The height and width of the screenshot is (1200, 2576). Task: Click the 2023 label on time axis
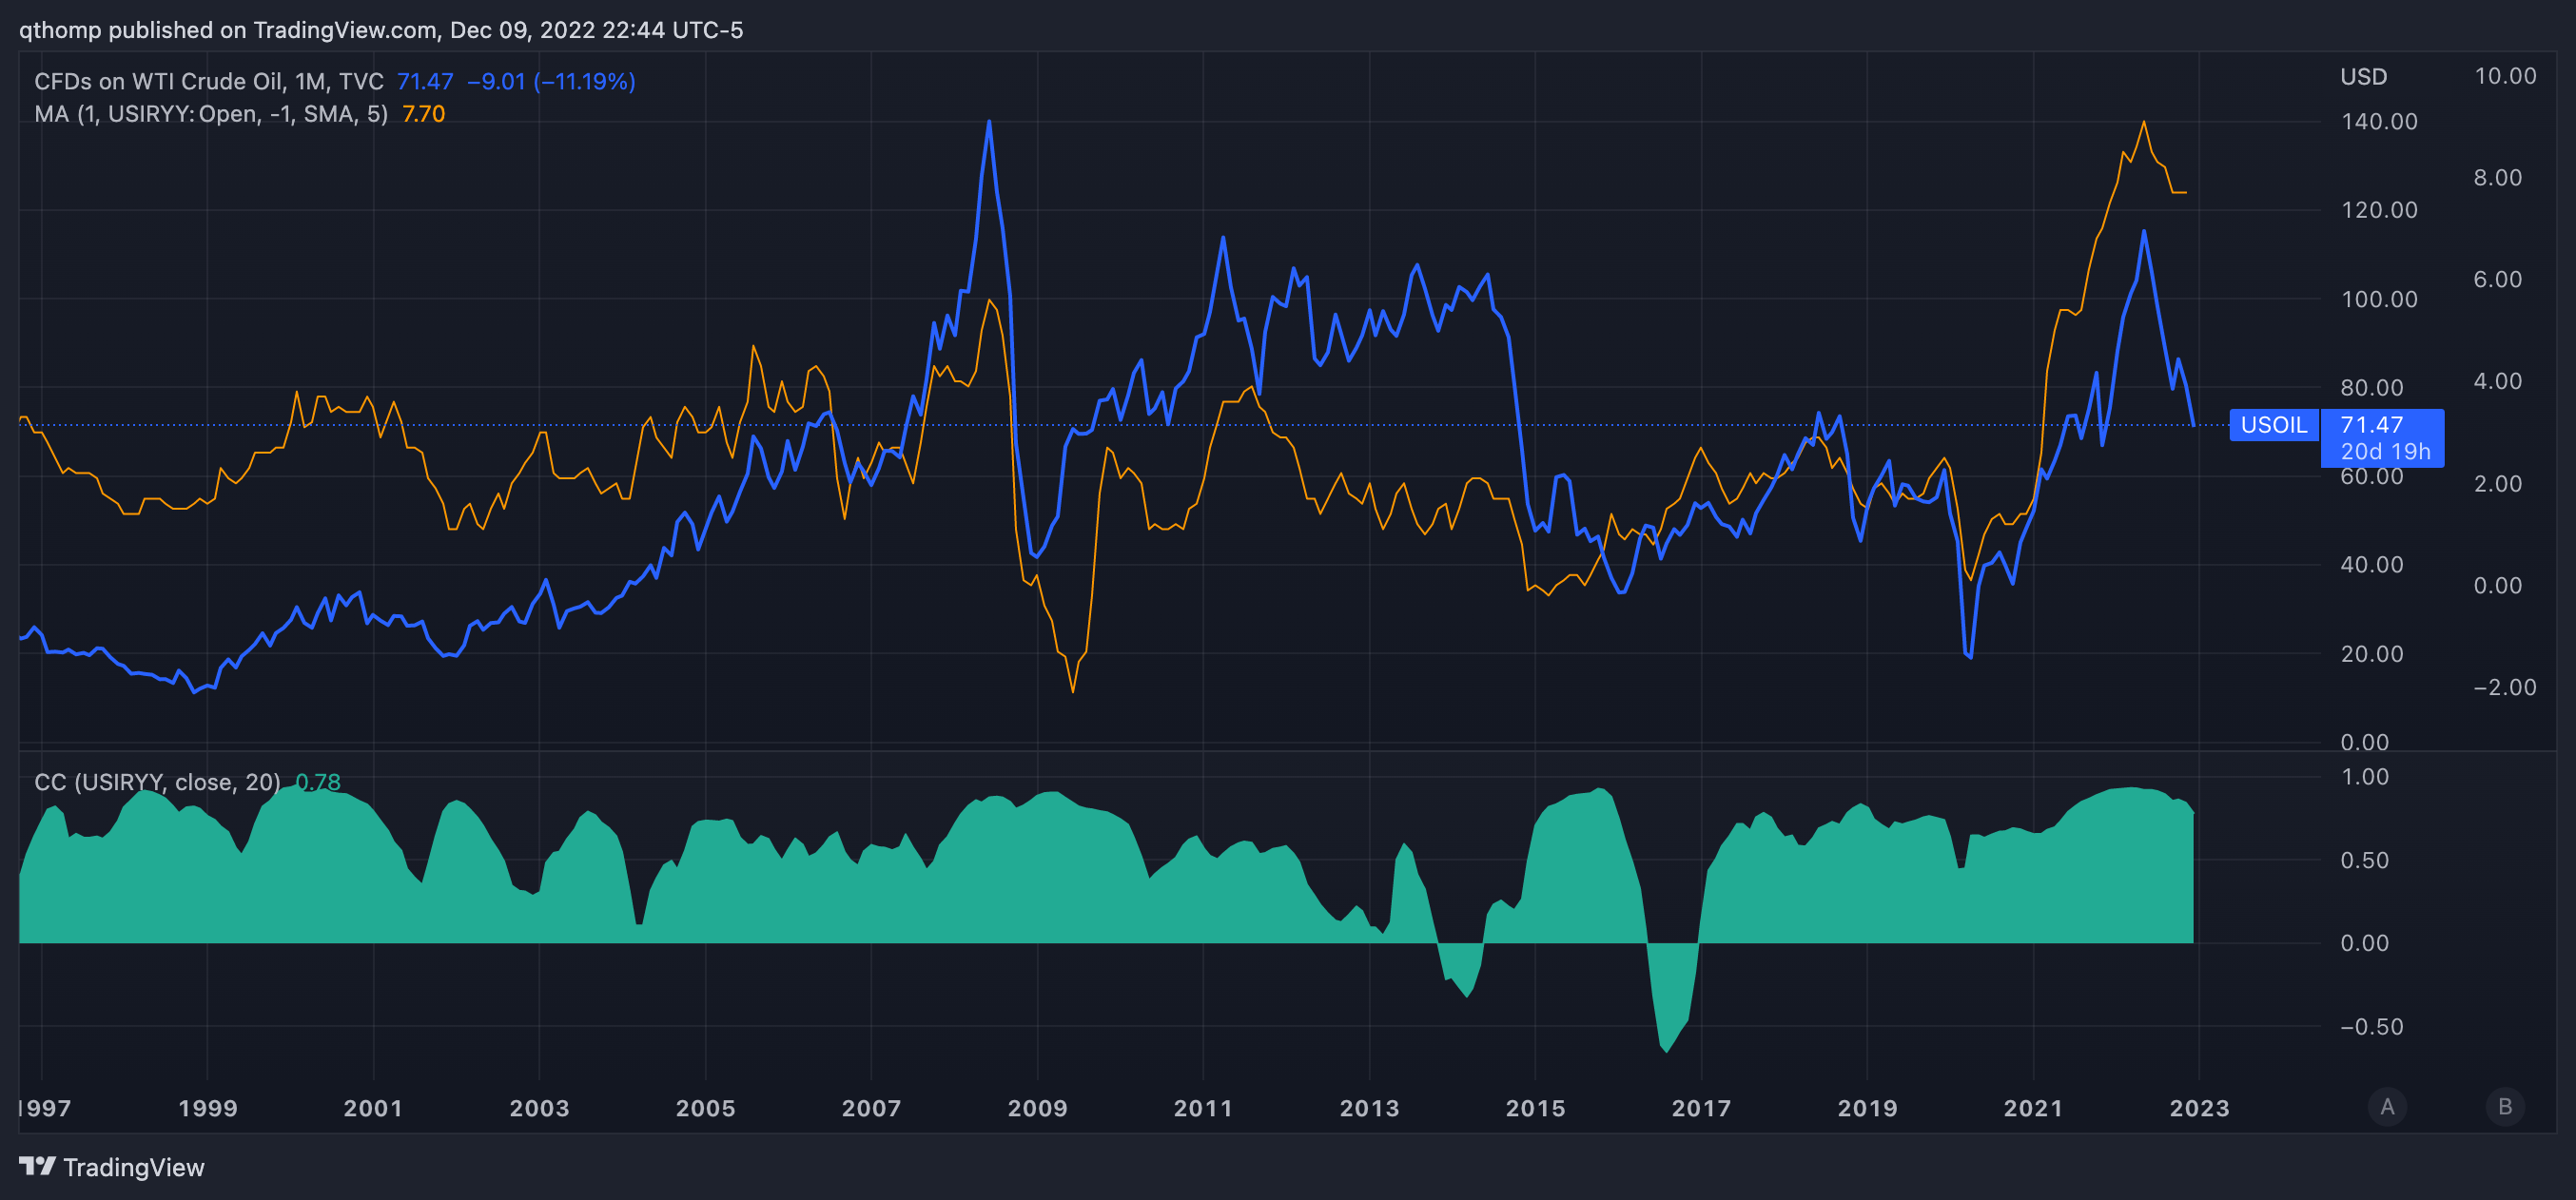coord(2198,1108)
